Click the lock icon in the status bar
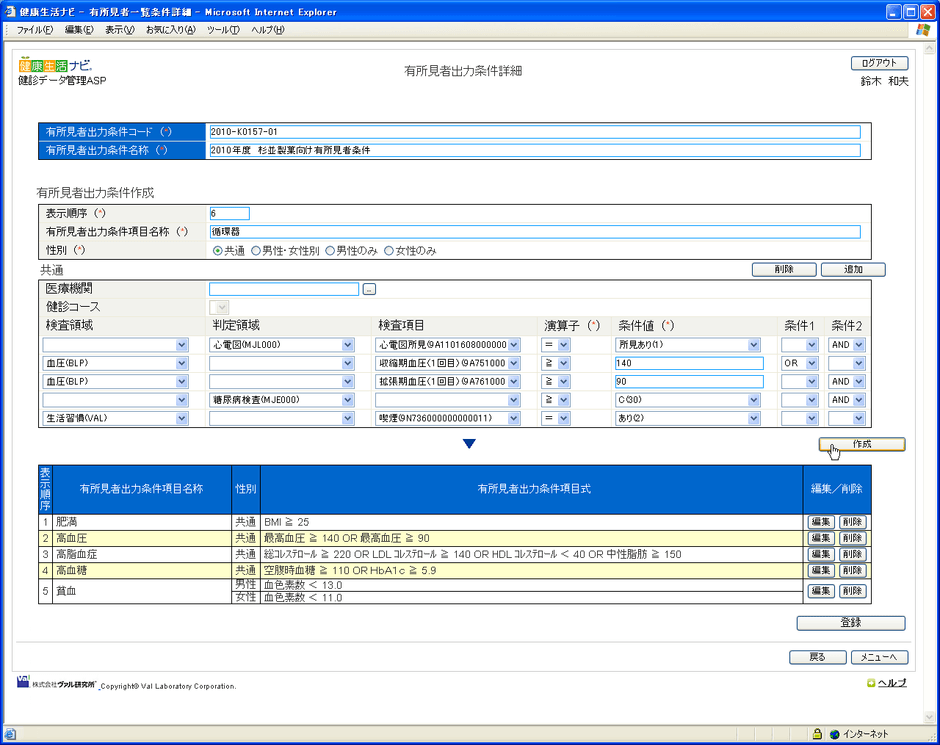 click(x=816, y=733)
